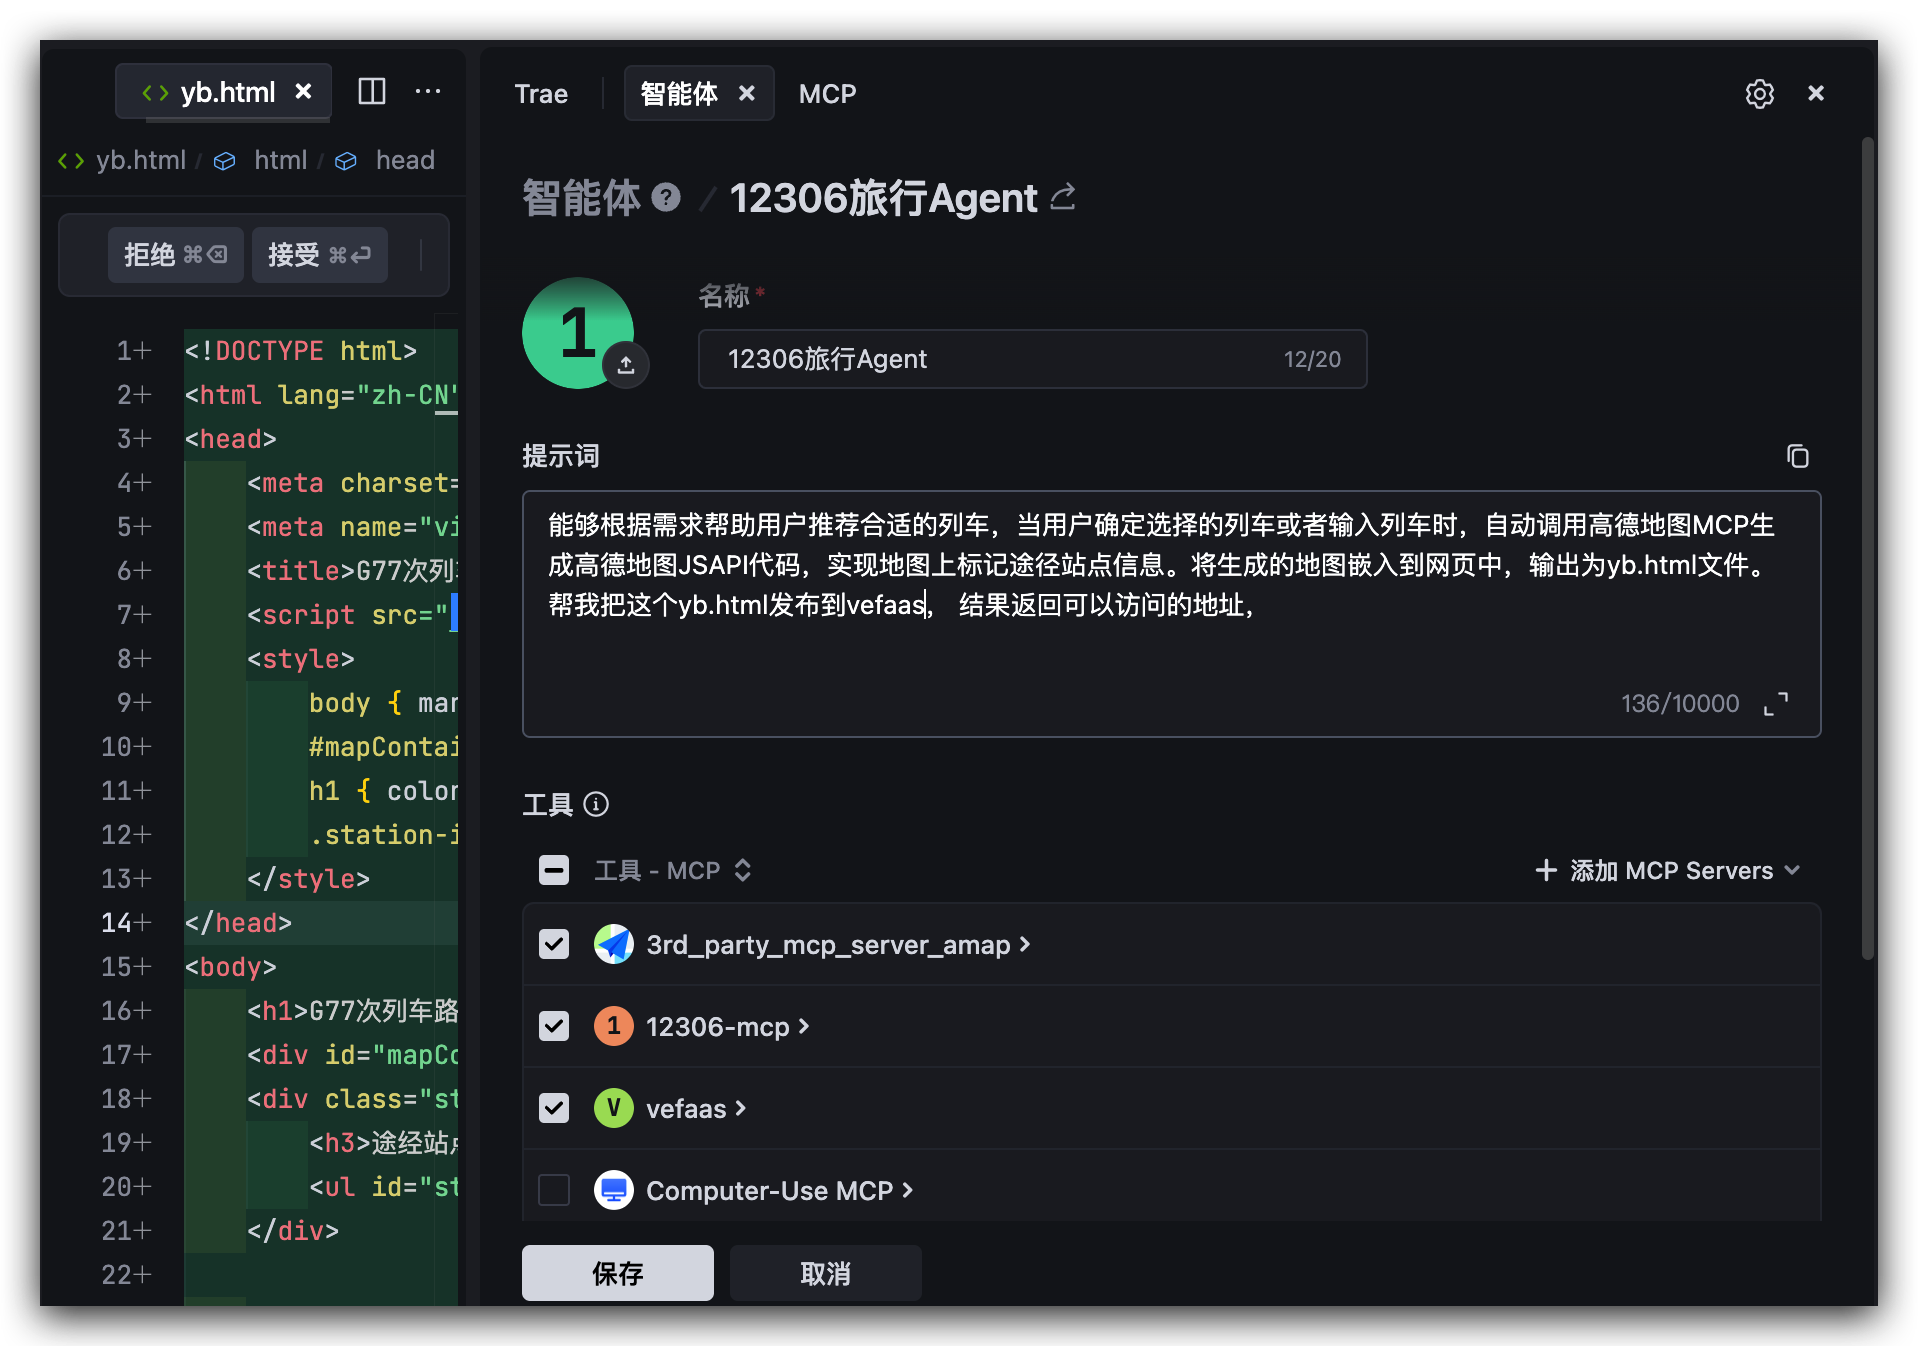Click the yb.html file icon in breadcrumb

point(71,161)
